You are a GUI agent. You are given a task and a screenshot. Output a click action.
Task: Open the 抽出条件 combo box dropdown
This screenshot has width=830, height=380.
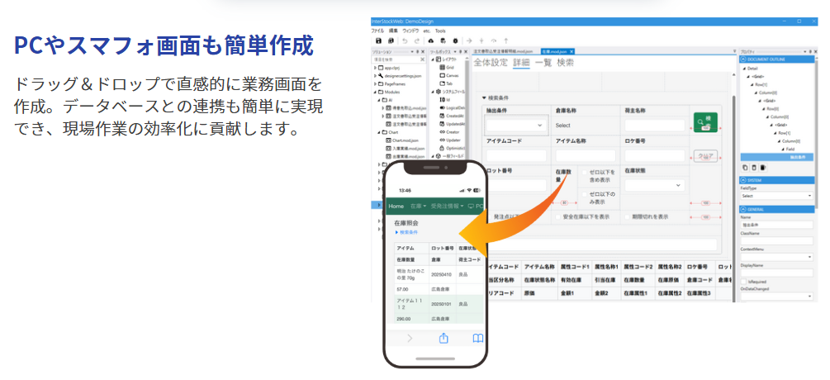(x=517, y=125)
